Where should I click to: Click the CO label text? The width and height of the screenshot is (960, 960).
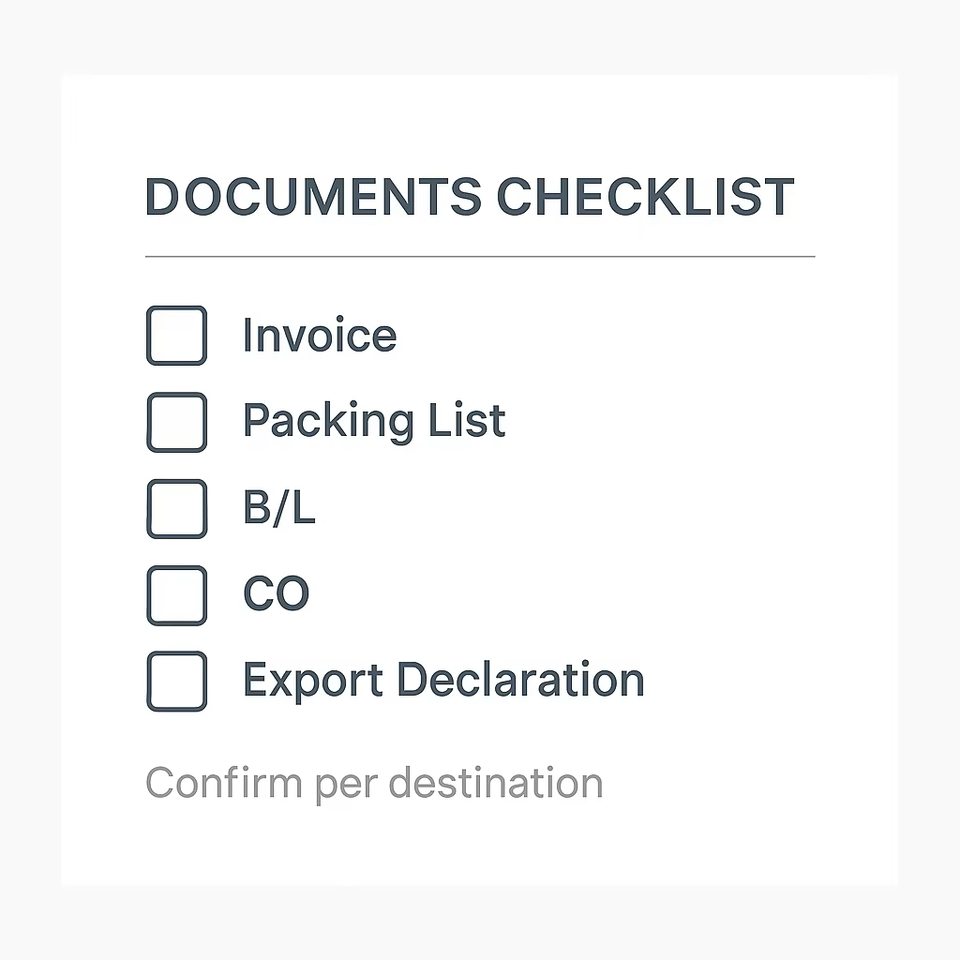(276, 595)
